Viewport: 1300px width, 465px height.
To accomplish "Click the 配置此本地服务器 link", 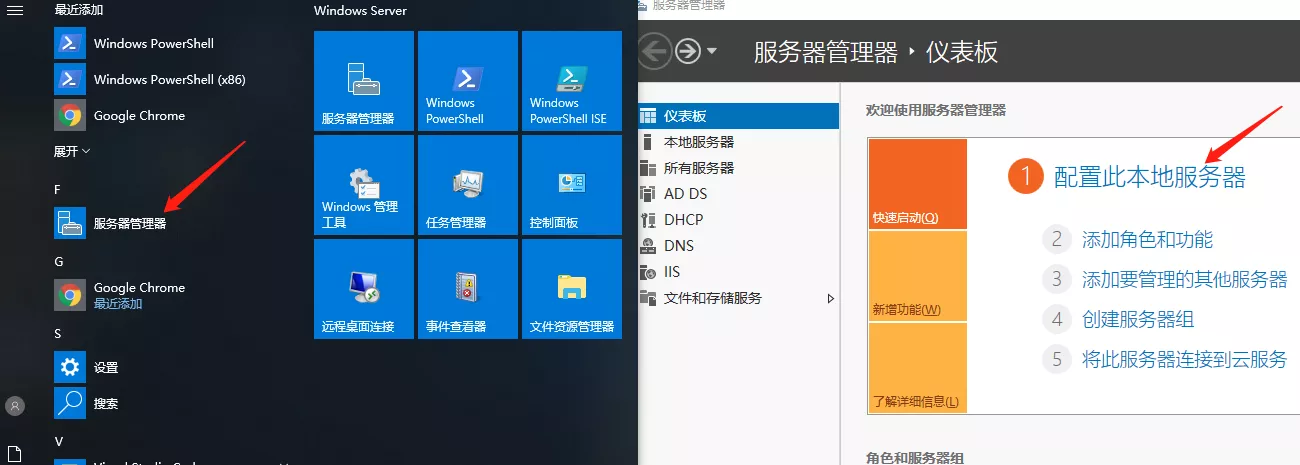I will pos(1149,177).
